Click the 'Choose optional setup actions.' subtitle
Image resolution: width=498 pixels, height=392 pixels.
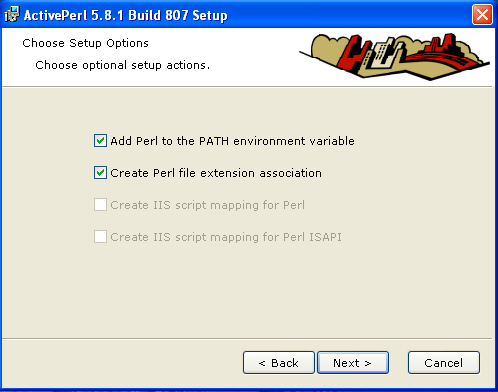[x=123, y=65]
